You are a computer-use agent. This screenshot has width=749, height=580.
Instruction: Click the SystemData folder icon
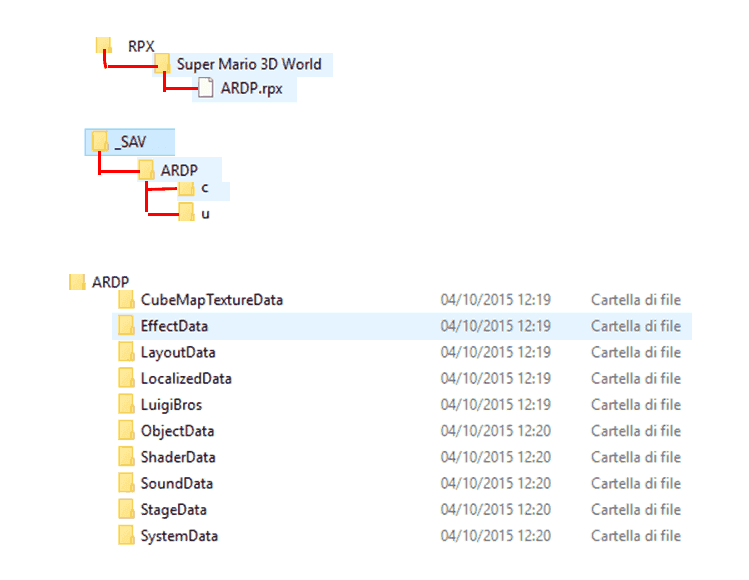(x=126, y=536)
